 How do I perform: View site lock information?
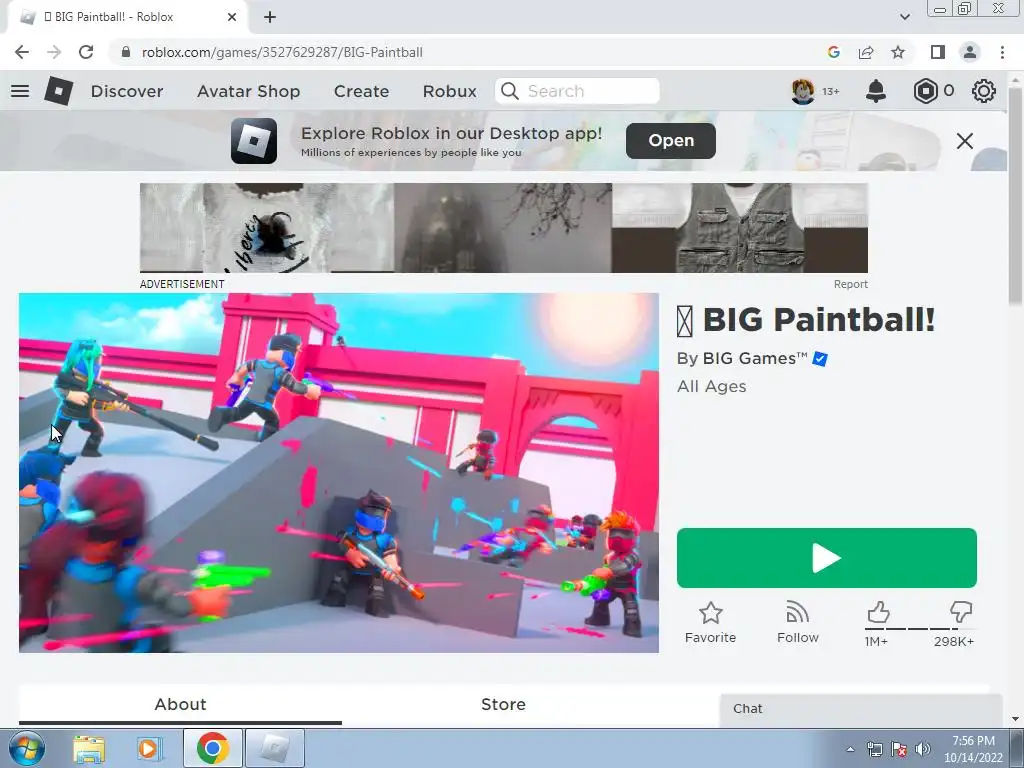coord(126,52)
